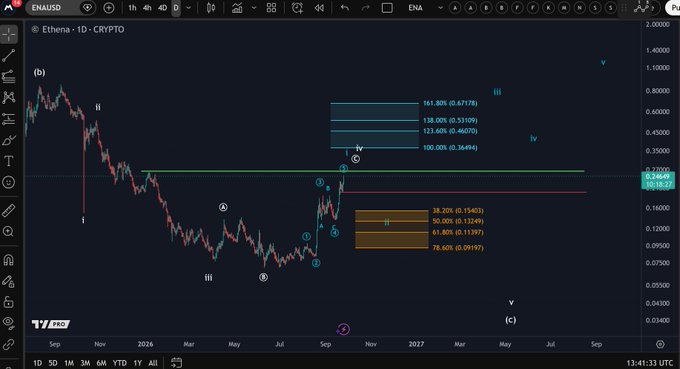Viewport: 680px width, 369px height.
Task: Click the M favorite drawing shortcut
Action: [564, 8]
